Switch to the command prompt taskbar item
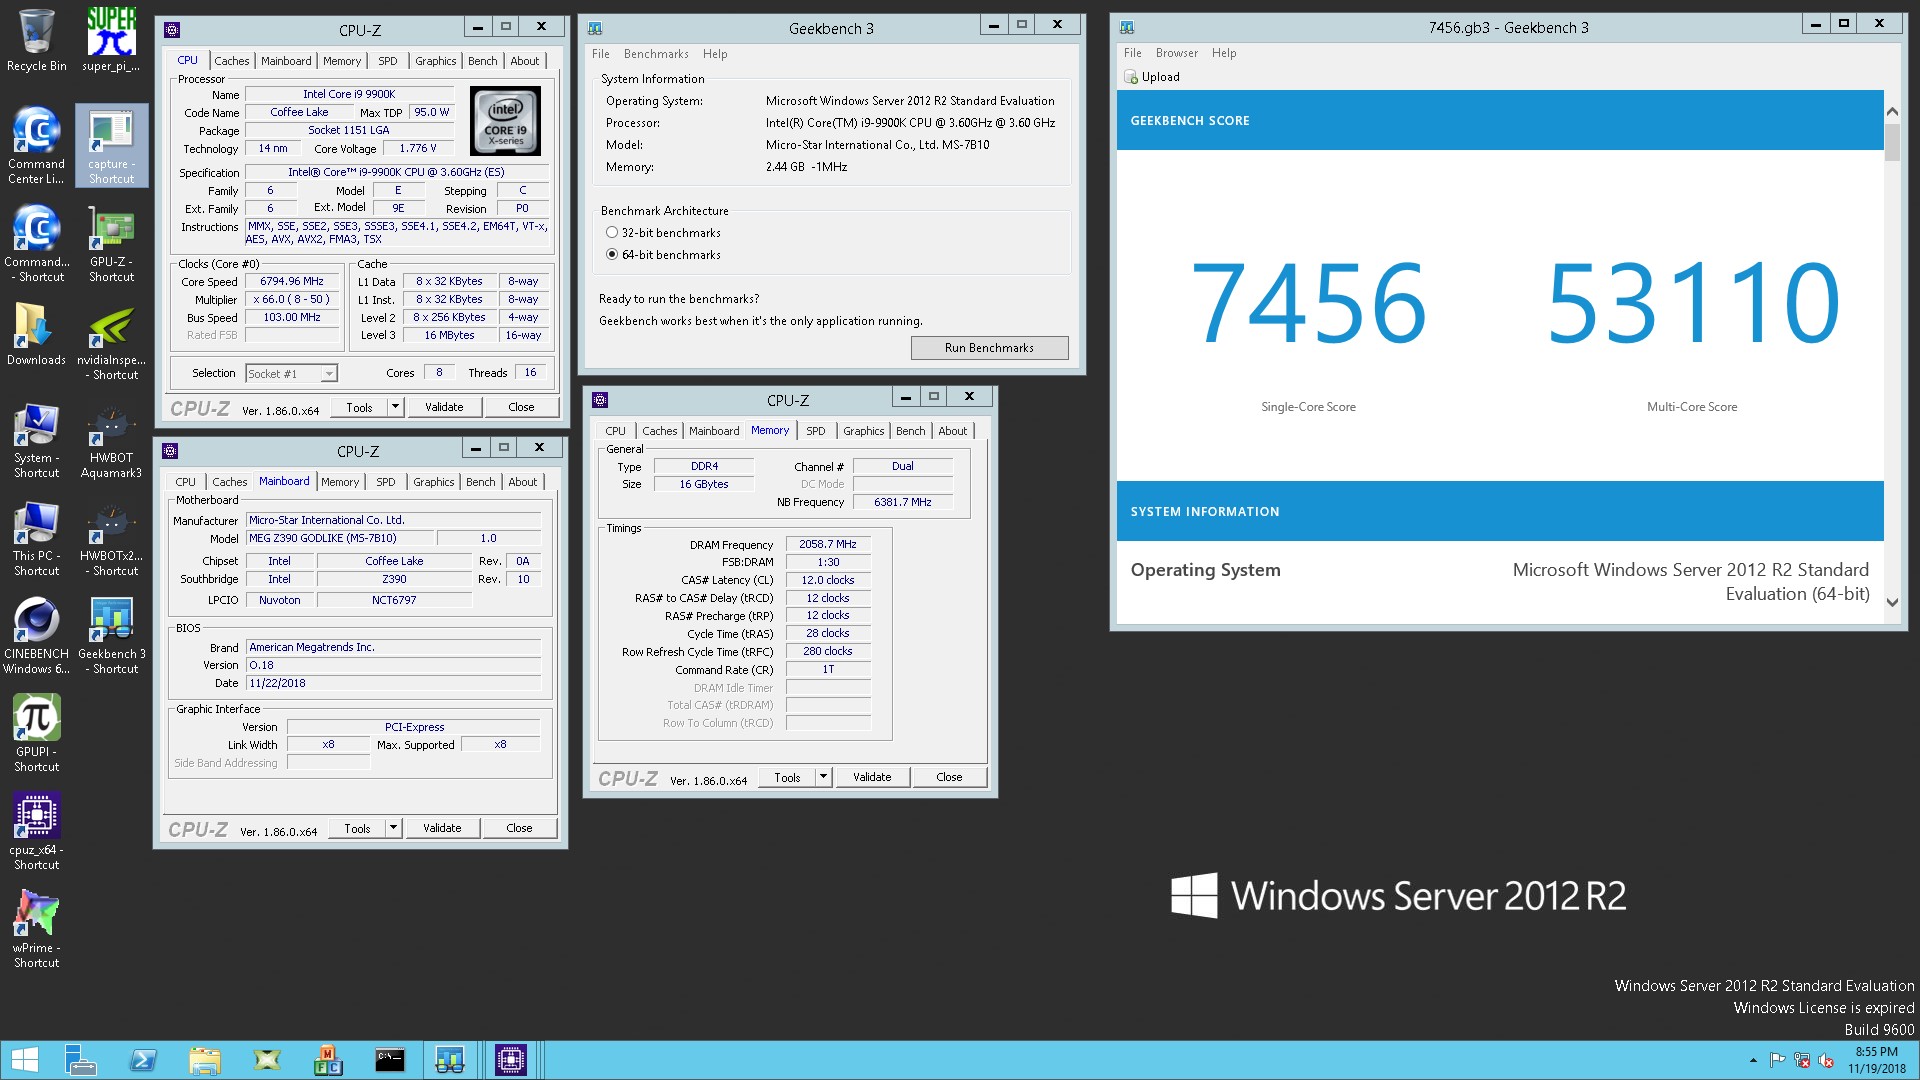The width and height of the screenshot is (1920, 1080). [x=389, y=1060]
